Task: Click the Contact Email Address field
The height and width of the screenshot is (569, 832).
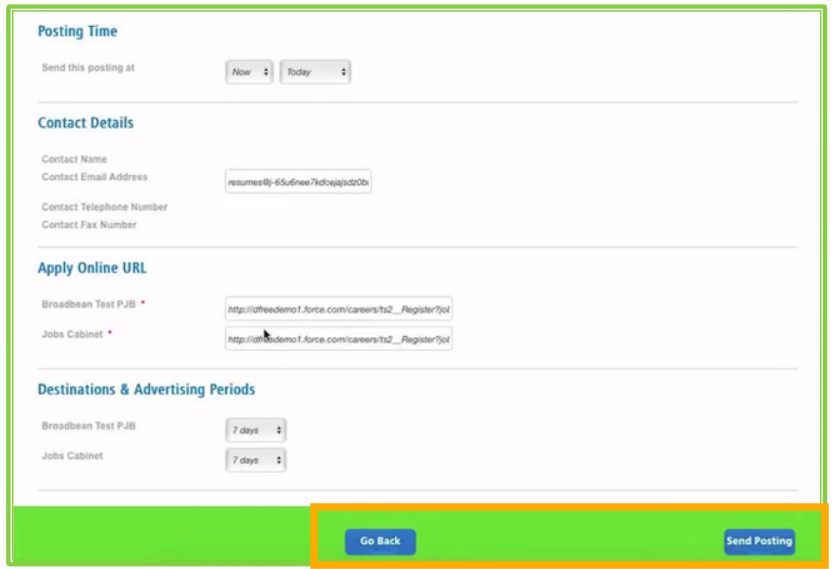Action: click(x=298, y=182)
